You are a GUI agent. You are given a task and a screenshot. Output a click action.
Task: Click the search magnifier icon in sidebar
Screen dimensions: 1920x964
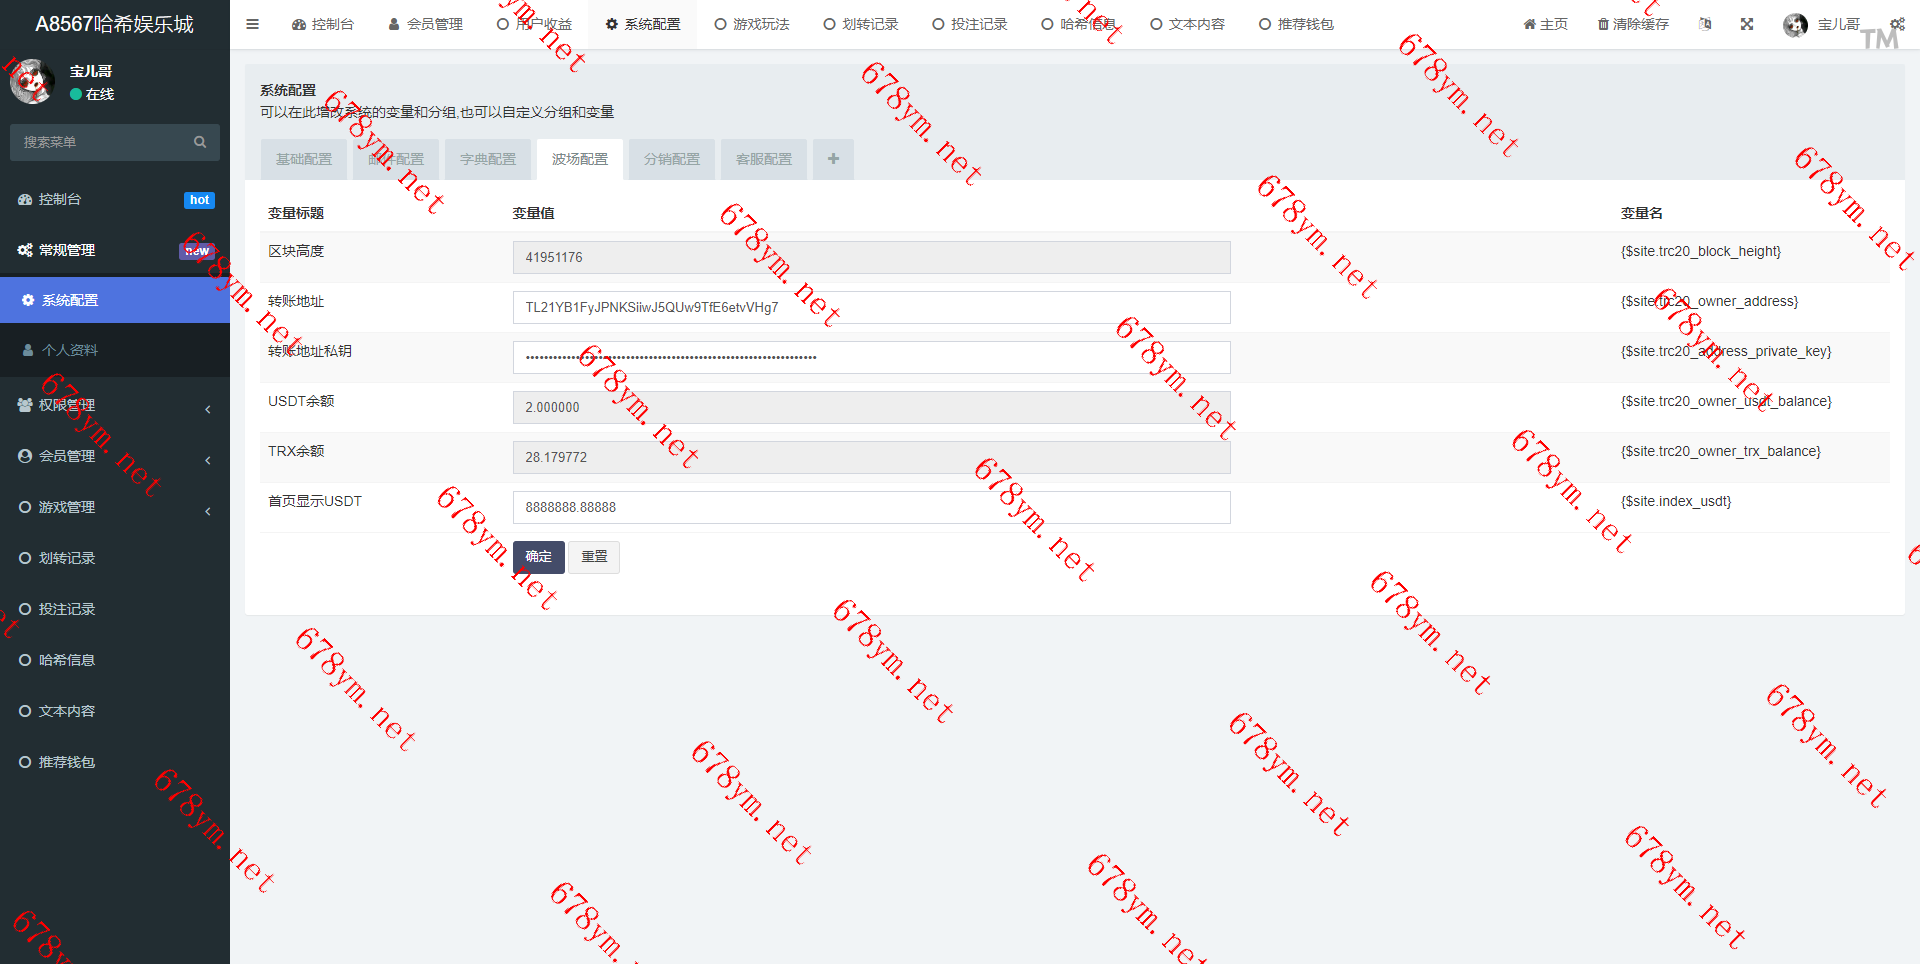[x=200, y=142]
